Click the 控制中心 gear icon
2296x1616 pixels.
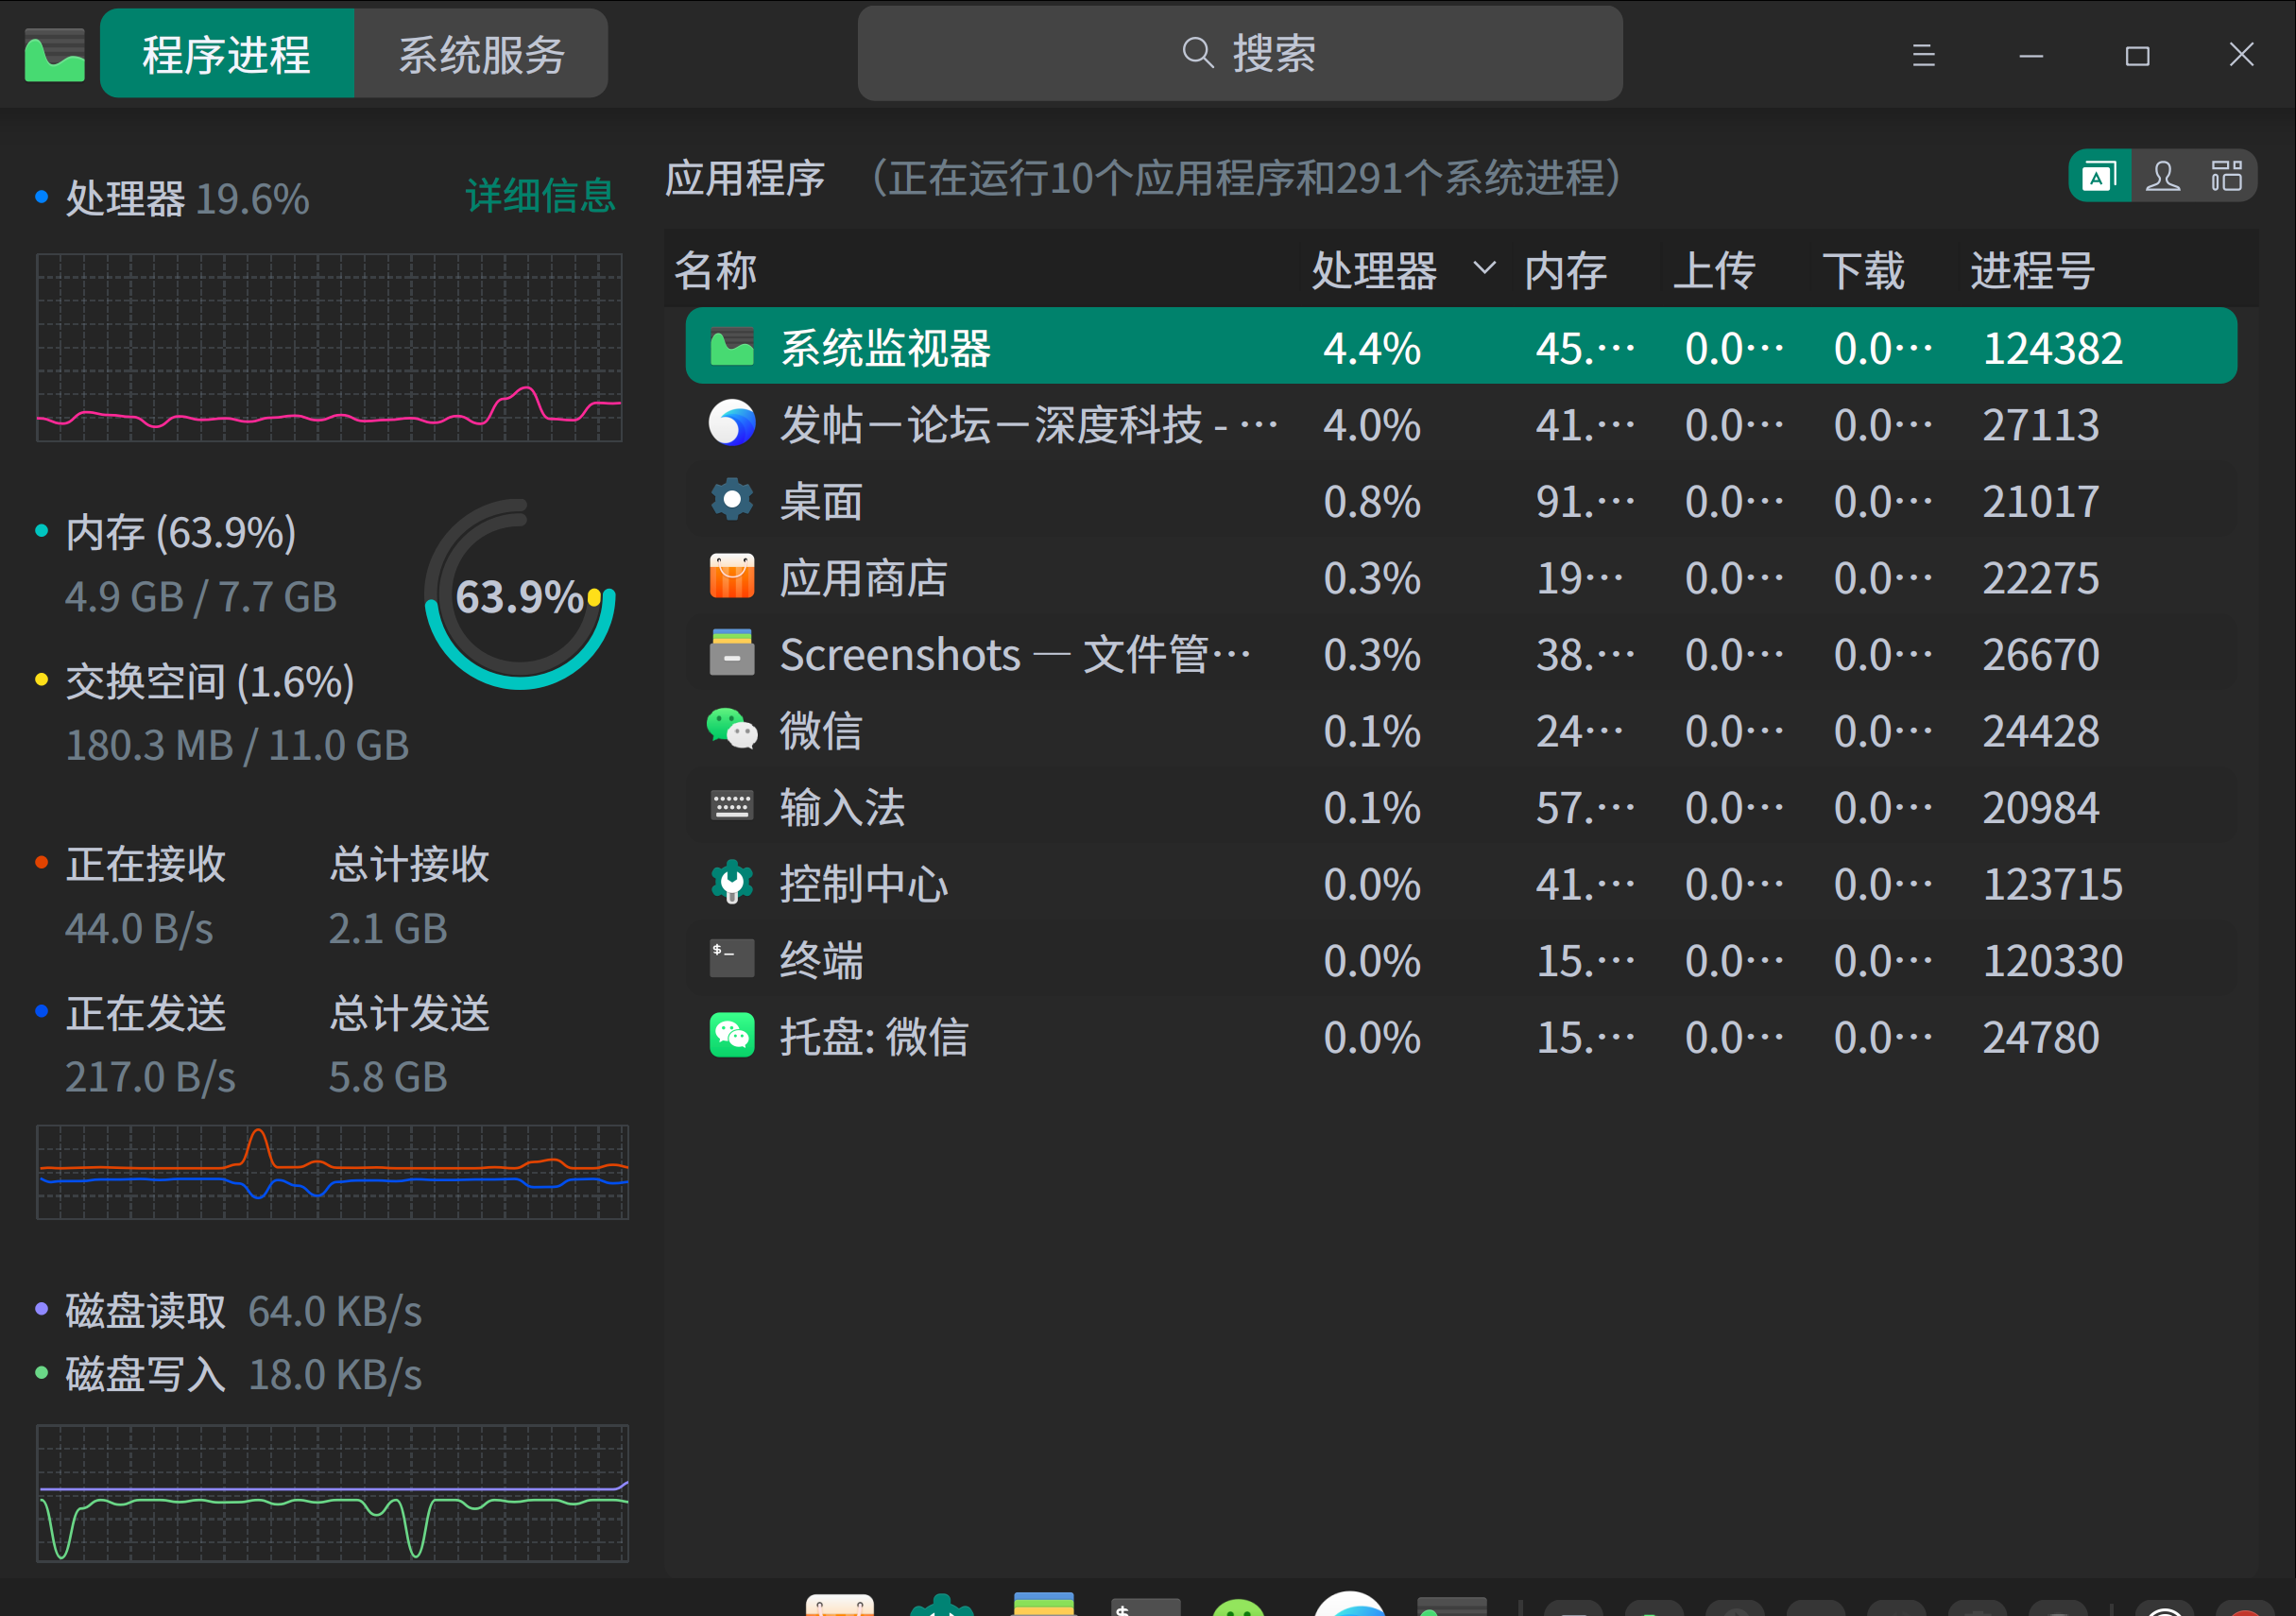[x=732, y=883]
